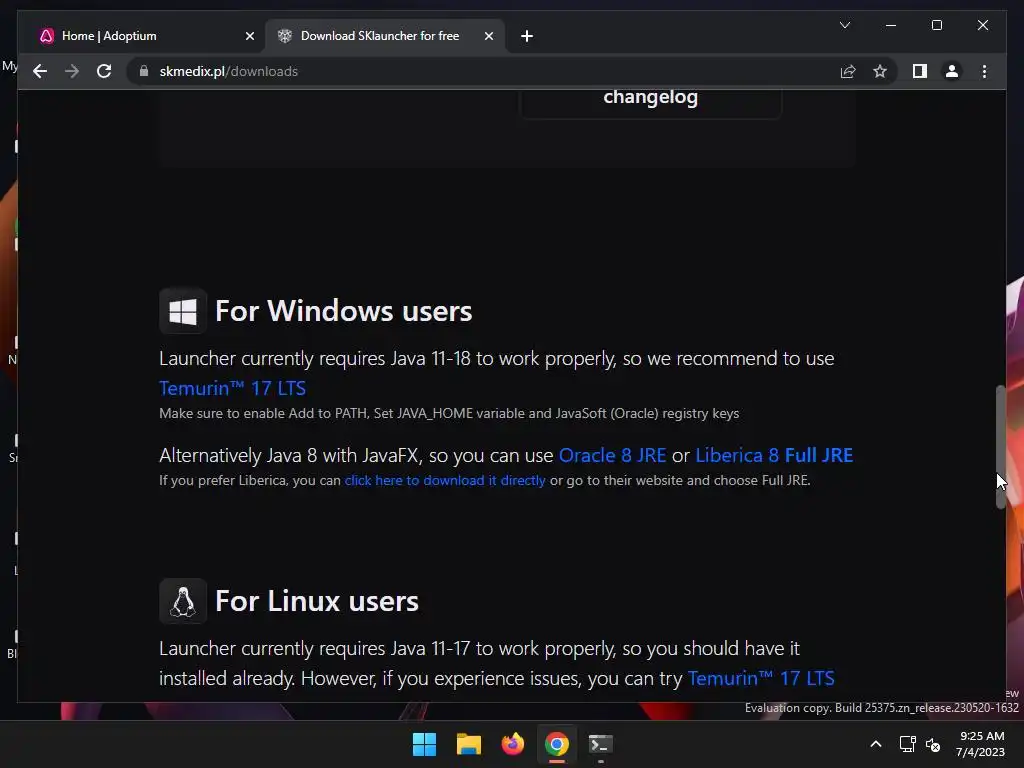Open File Explorer from the taskbar
1024x768 pixels.
[468, 744]
